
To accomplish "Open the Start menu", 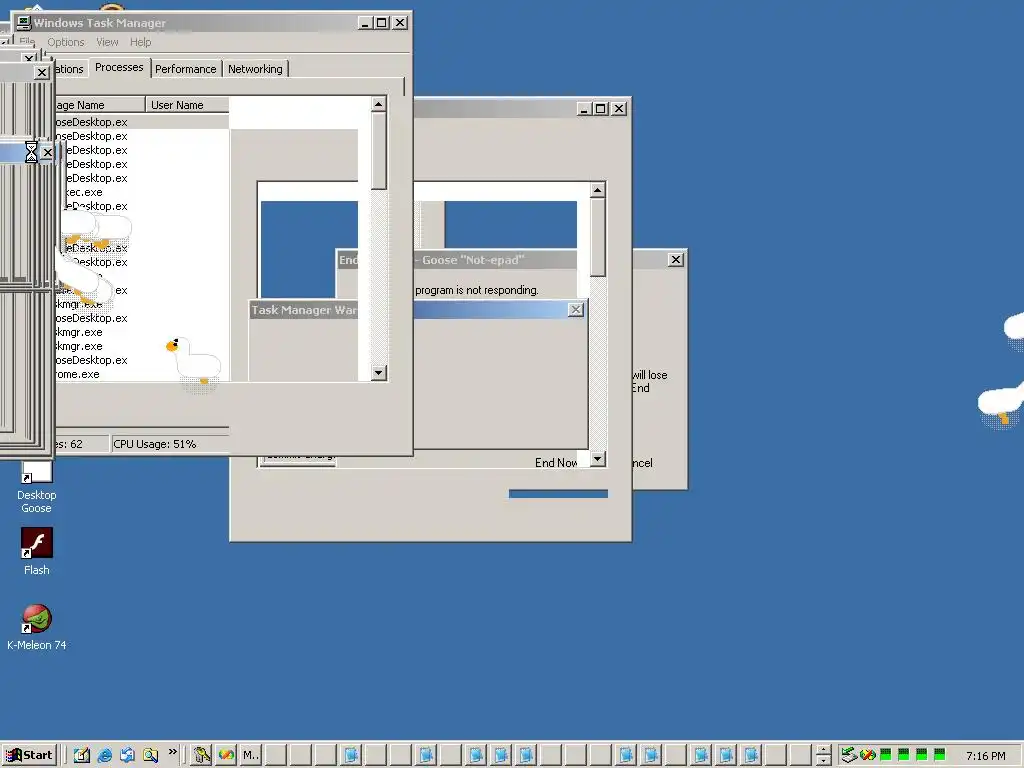I will pyautogui.click(x=29, y=755).
